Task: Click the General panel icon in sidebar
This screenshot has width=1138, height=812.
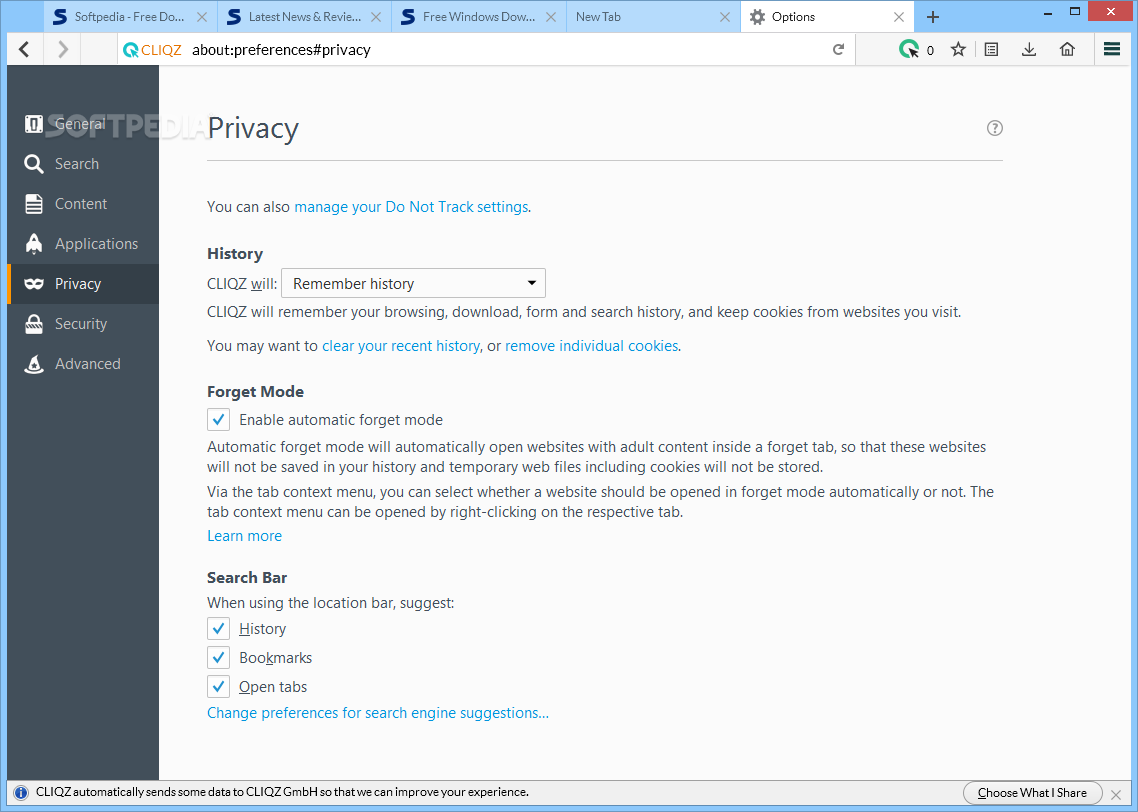Action: tap(33, 124)
